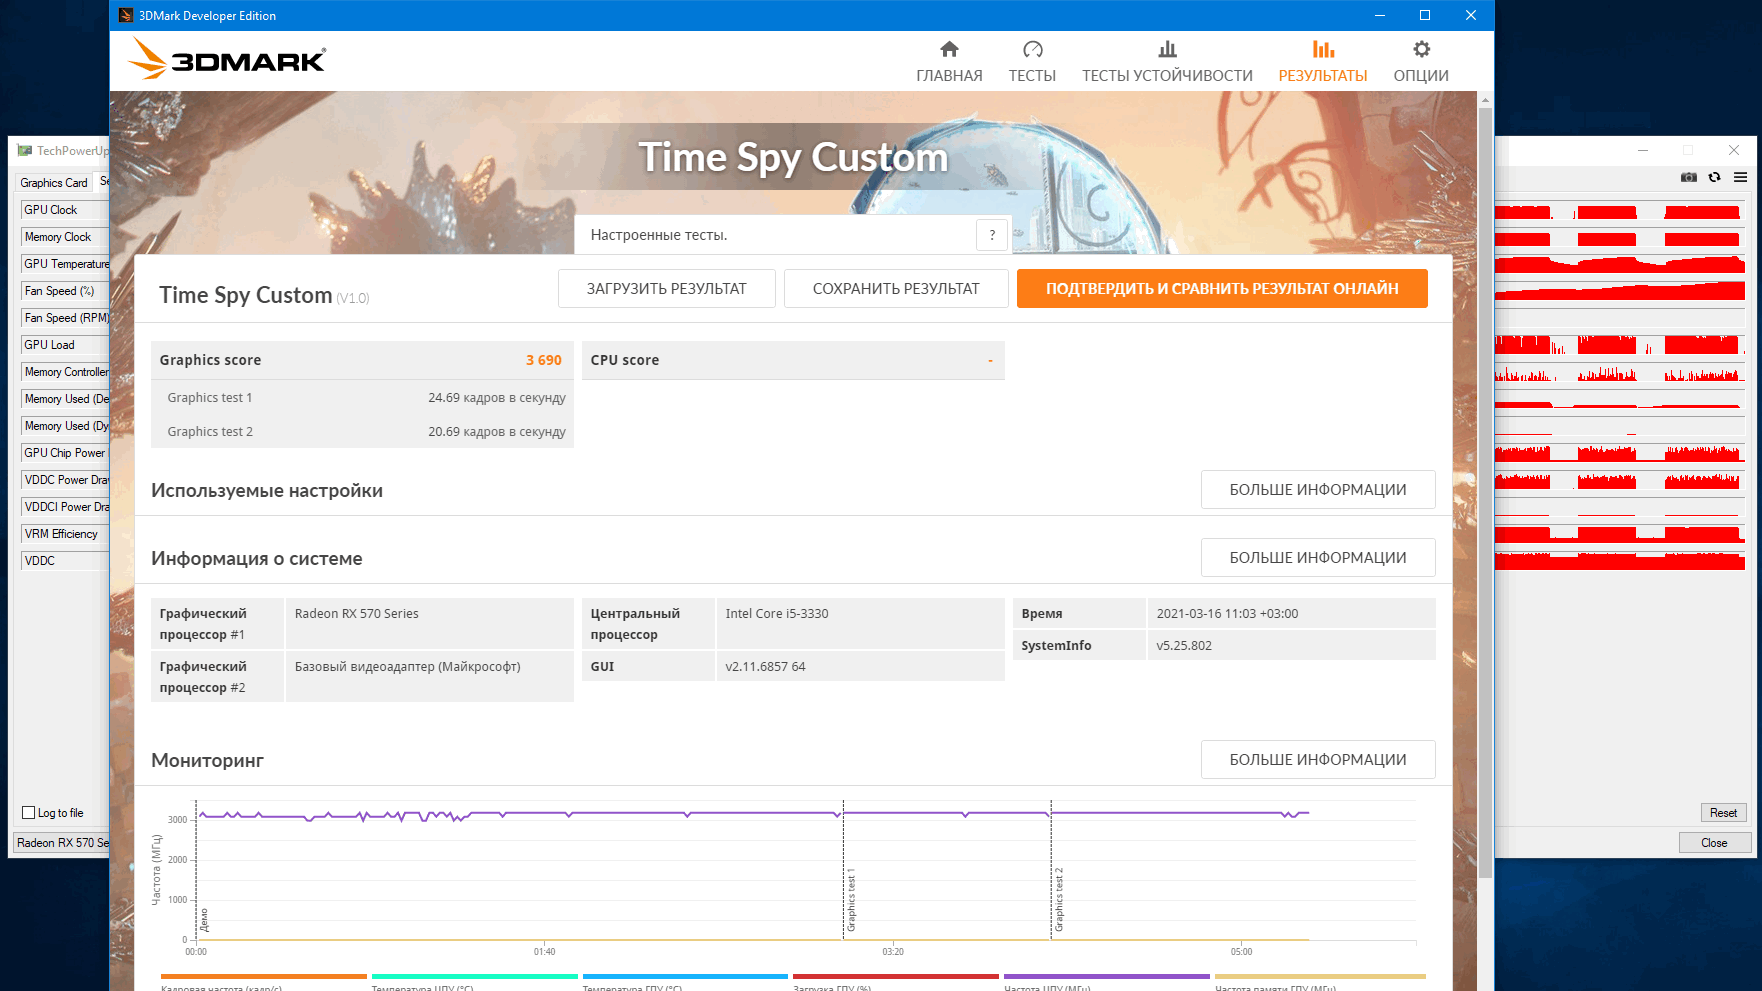Click orange ПОДТВЕРДИТЬ И СРАВНИТЬ РЕЗУЛЬТАТ ОНЛАЙН button
The width and height of the screenshot is (1762, 991).
1222,289
